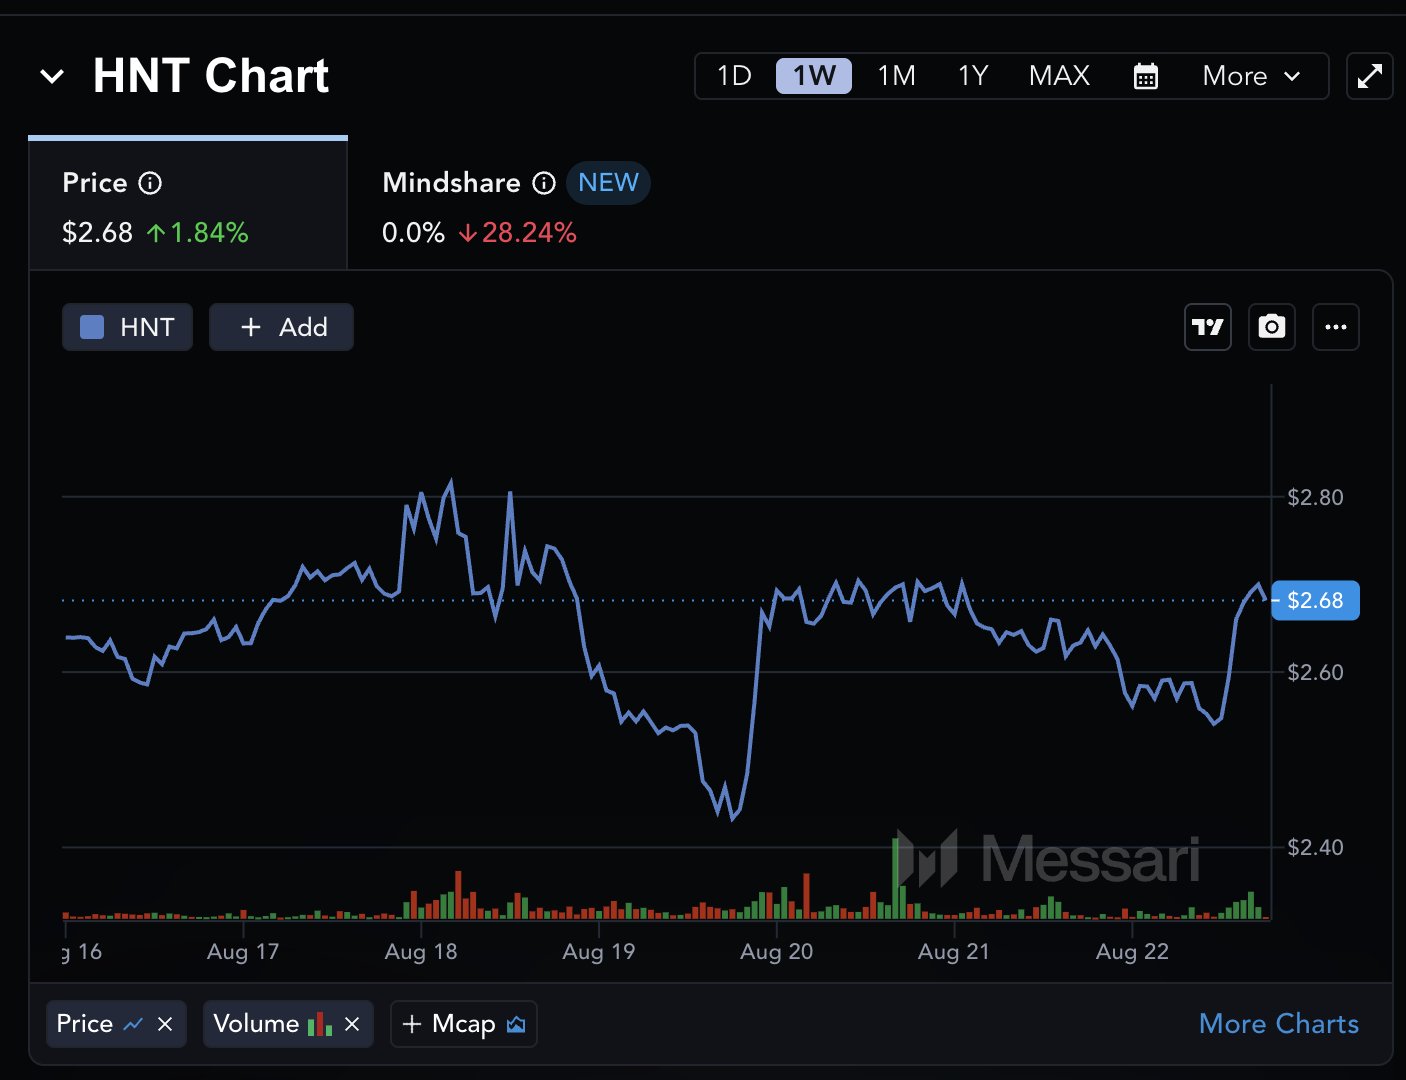This screenshot has height=1080, width=1406.
Task: Click the HNT asset chip
Action: 127,327
